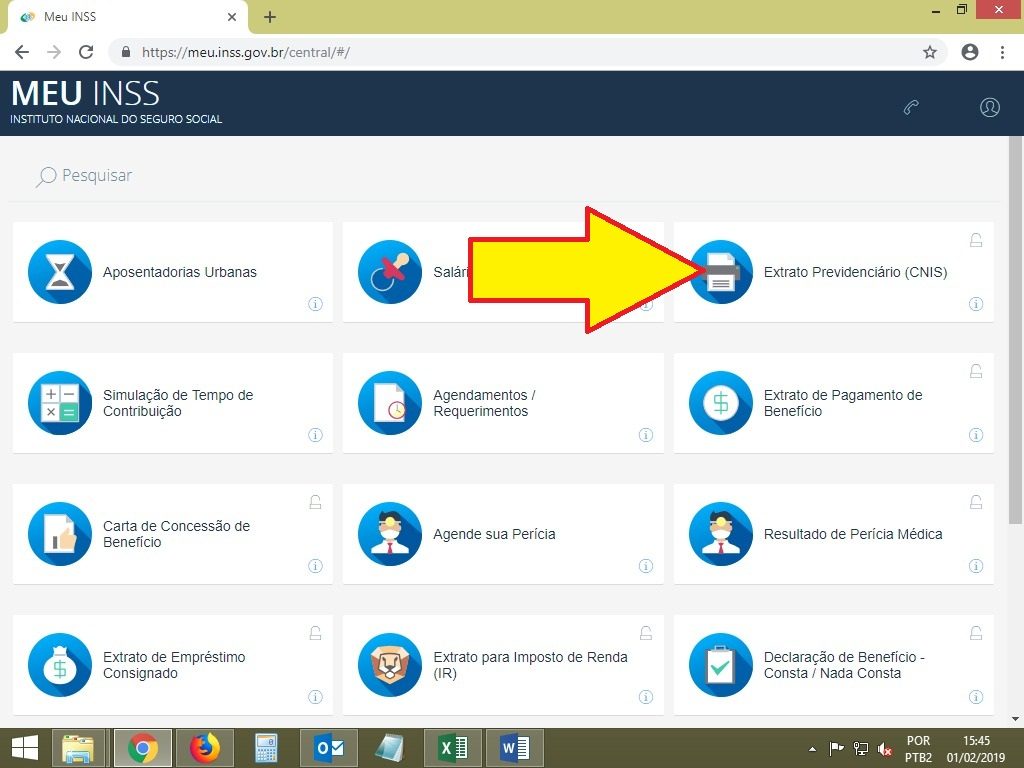Show info for Simulação de Tempo de Contribuição

[315, 435]
